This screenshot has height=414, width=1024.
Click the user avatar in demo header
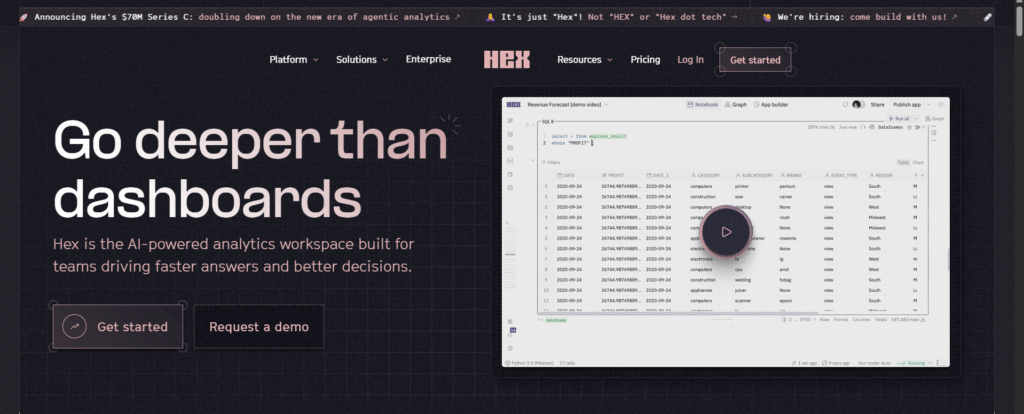(856, 104)
